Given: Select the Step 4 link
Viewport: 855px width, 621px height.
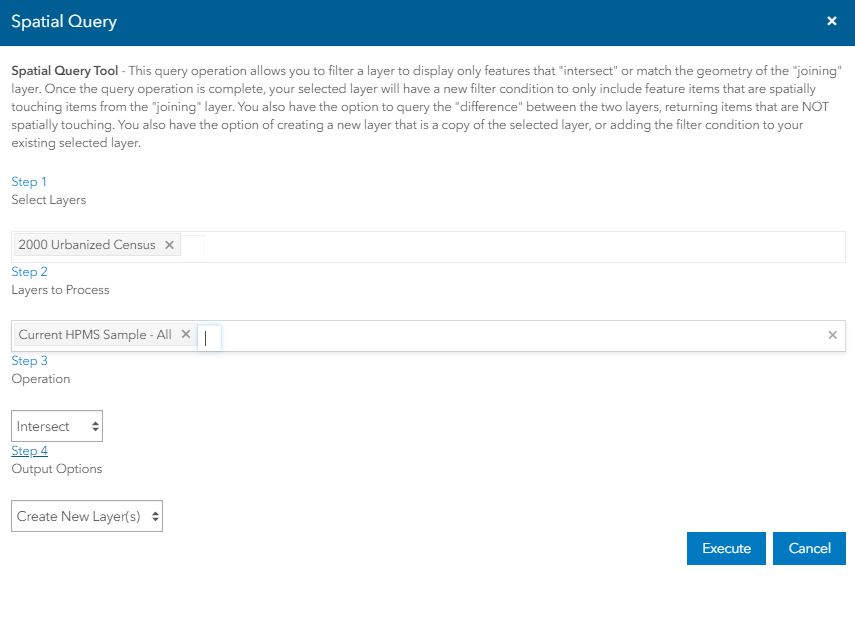Looking at the screenshot, I should (29, 451).
